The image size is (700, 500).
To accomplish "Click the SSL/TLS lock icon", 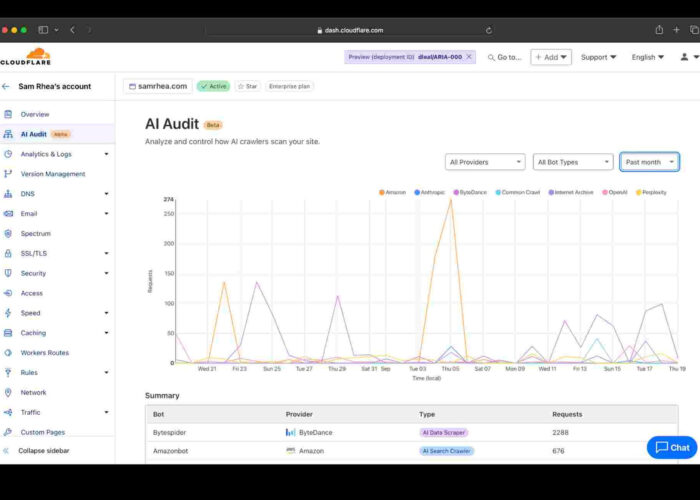I will (x=8, y=253).
